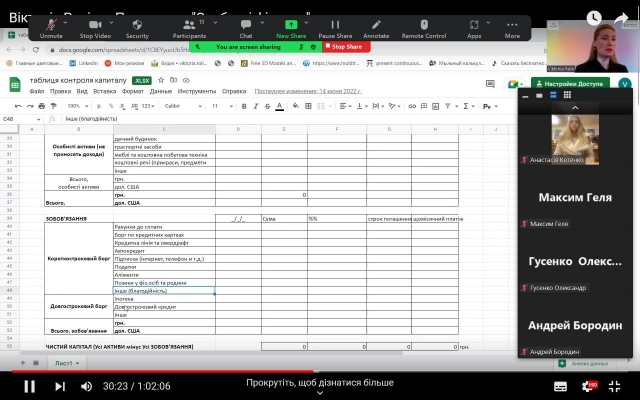Open the 100% zoom dropdown
The width and height of the screenshot is (640, 400).
pyautogui.click(x=78, y=106)
